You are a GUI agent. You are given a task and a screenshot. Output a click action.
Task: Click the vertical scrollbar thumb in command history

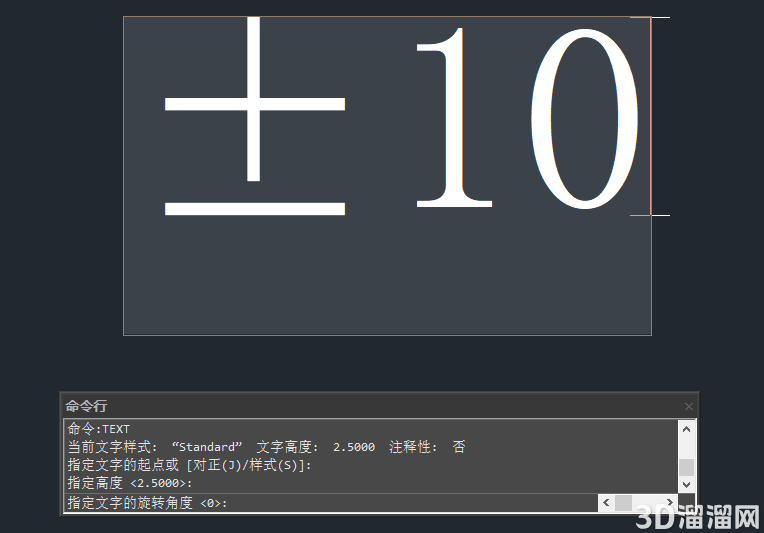(x=686, y=467)
